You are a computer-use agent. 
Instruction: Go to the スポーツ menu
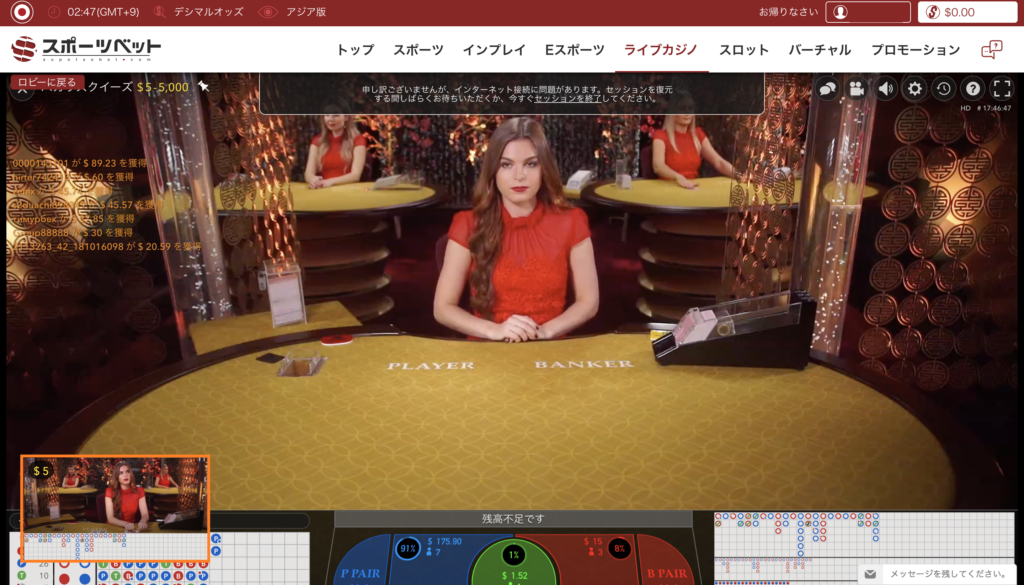click(418, 50)
